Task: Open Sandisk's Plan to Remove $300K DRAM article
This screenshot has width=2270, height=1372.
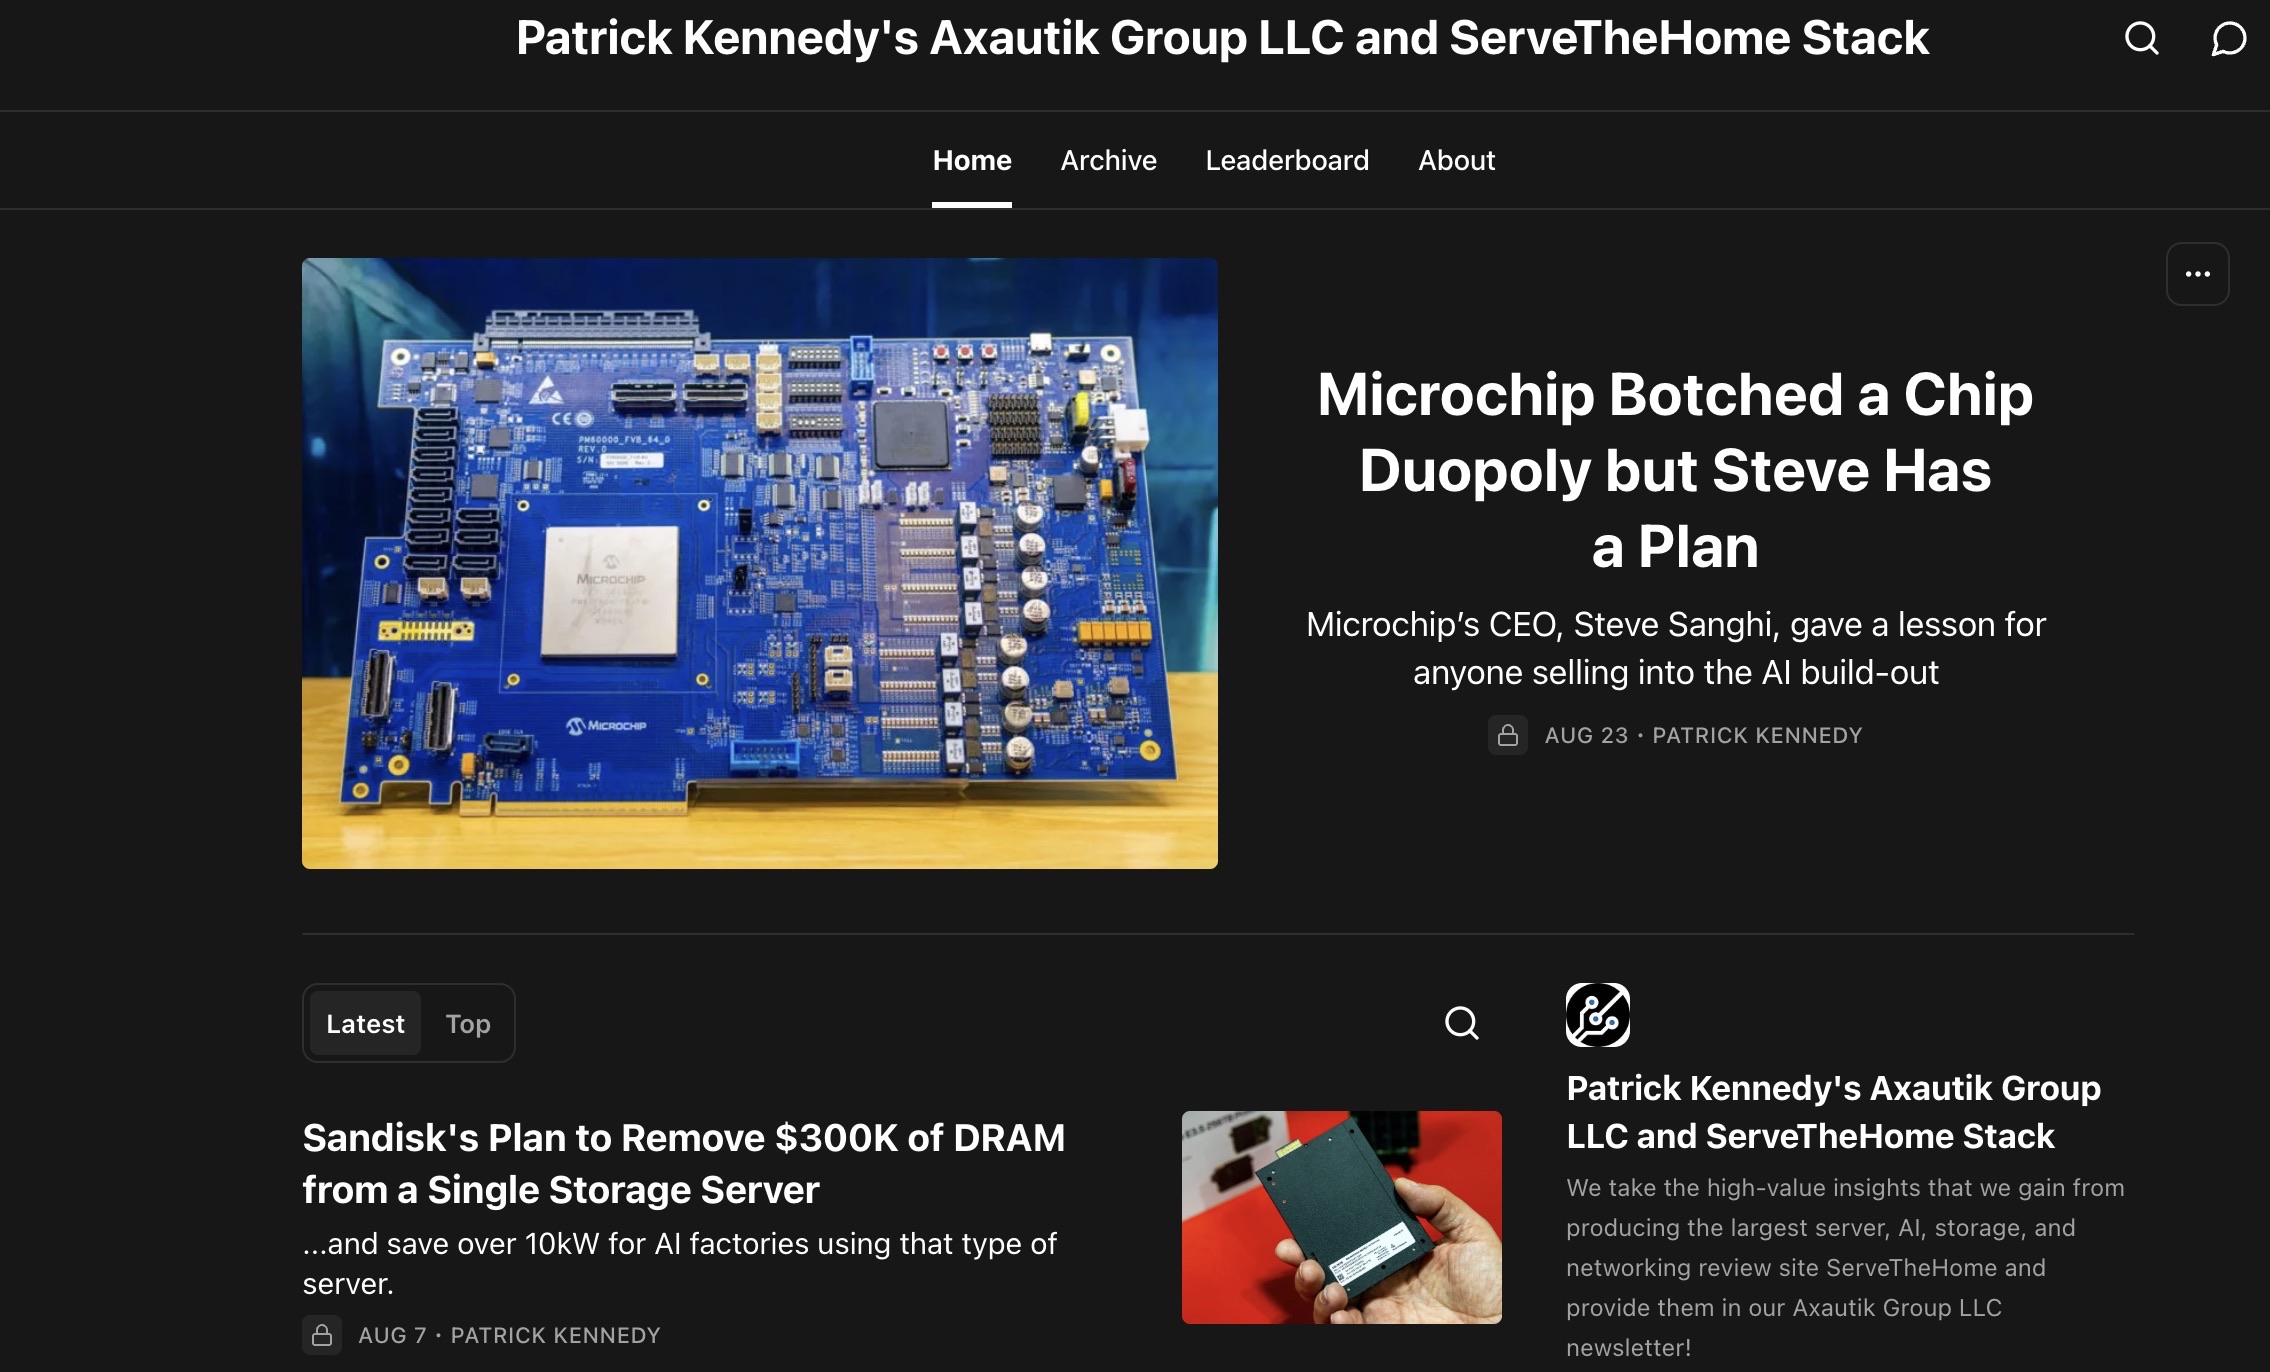Action: [x=684, y=1164]
